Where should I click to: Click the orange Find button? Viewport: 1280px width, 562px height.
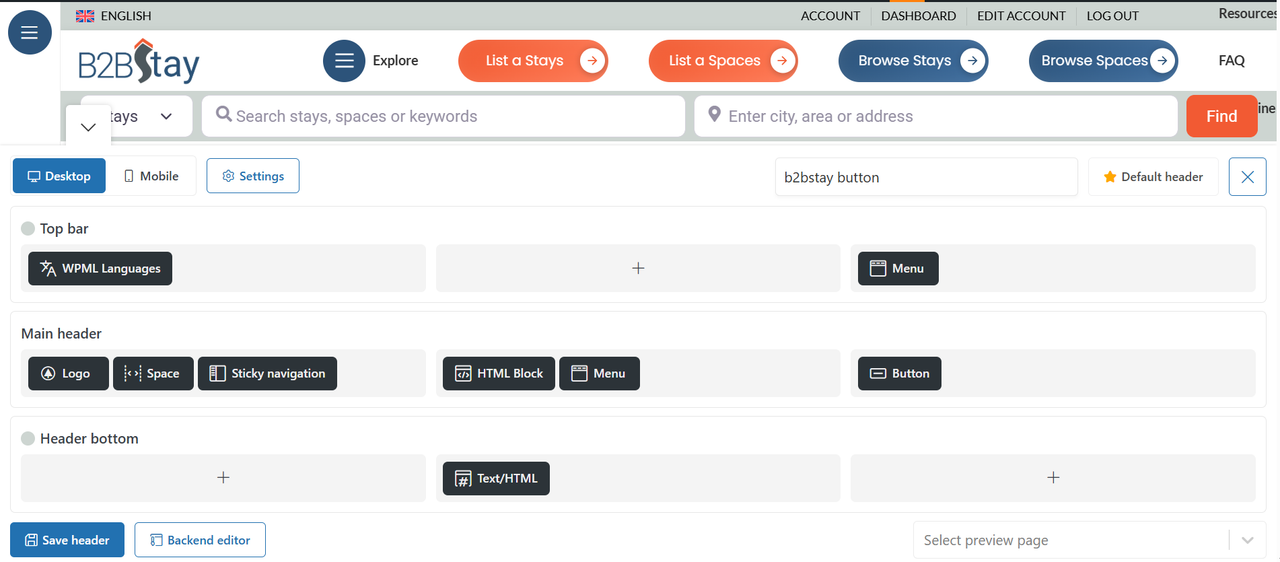[x=1221, y=116]
